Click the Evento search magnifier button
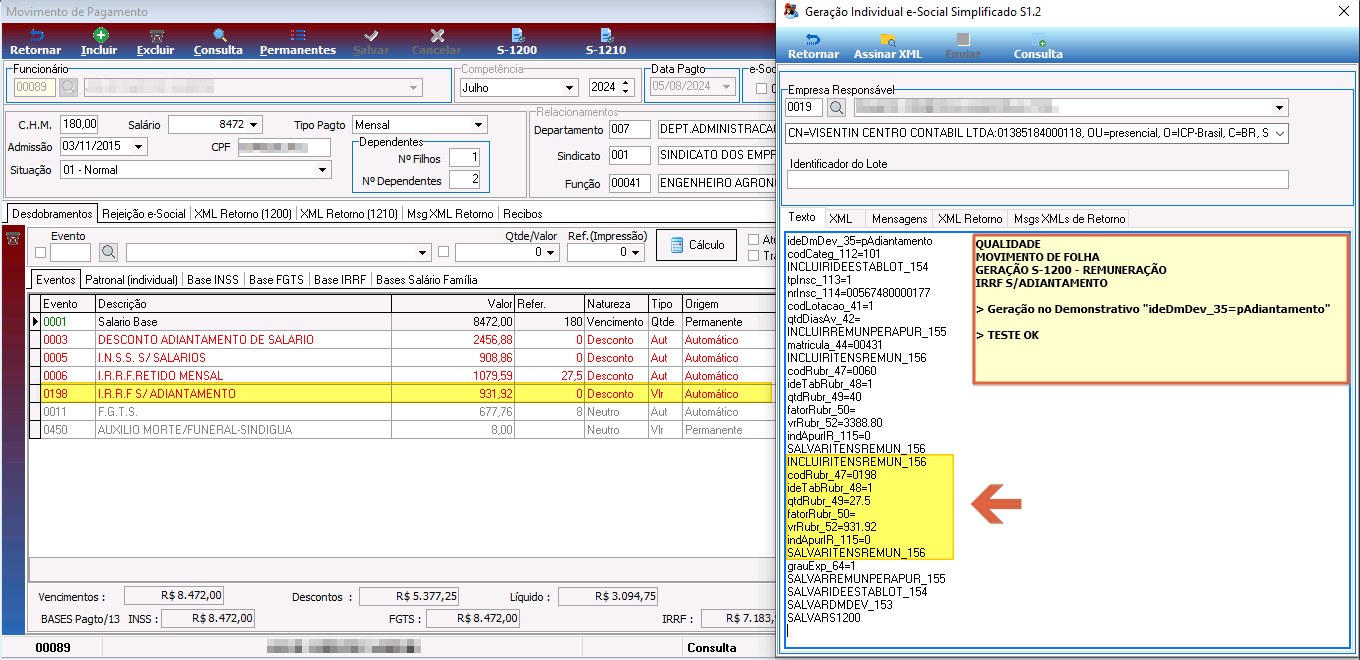 click(x=108, y=252)
